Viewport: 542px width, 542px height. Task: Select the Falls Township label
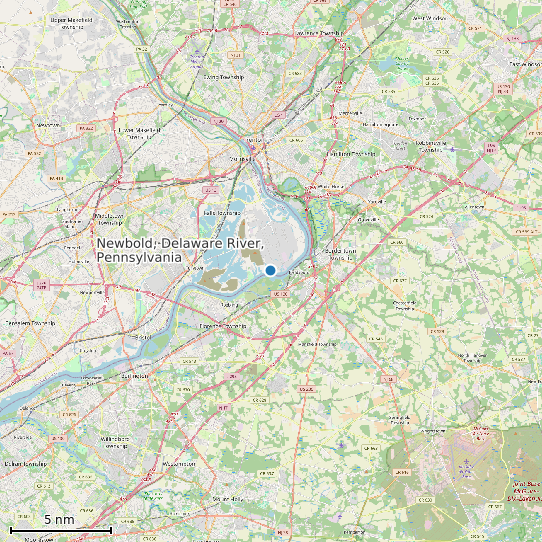click(x=222, y=213)
